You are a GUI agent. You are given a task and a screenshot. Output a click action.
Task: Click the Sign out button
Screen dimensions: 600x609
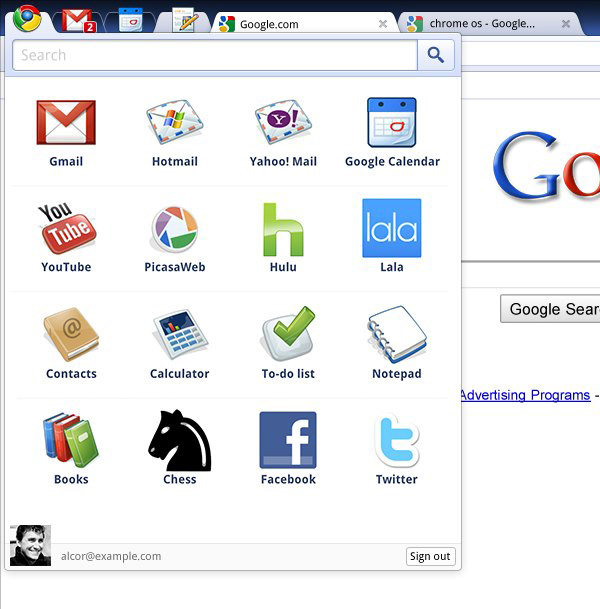coord(430,556)
